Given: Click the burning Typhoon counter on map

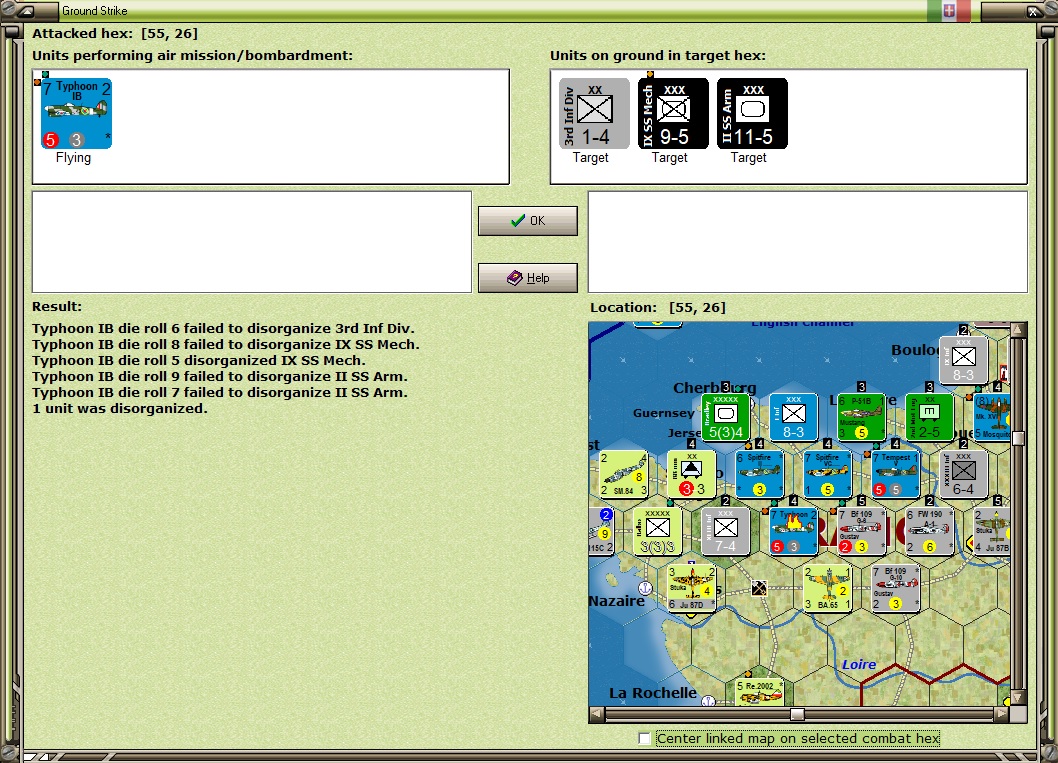Looking at the screenshot, I should click(x=794, y=531).
